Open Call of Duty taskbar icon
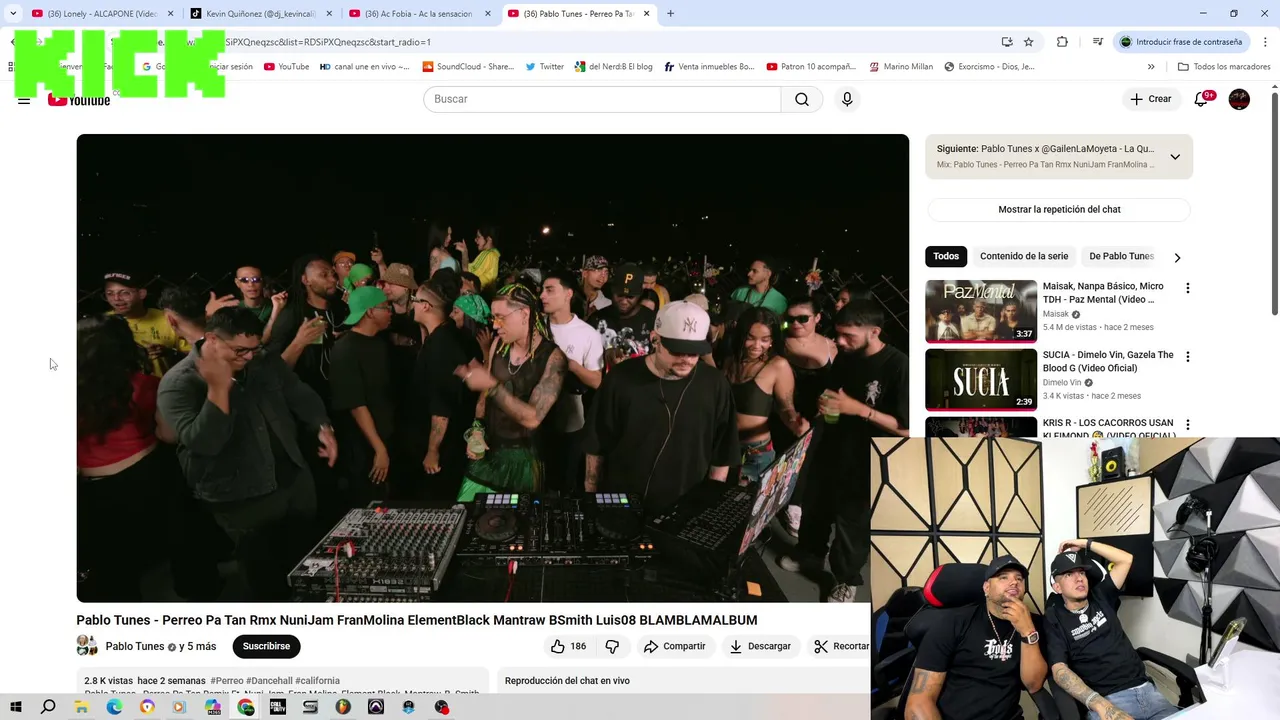1280x720 pixels. [278, 707]
